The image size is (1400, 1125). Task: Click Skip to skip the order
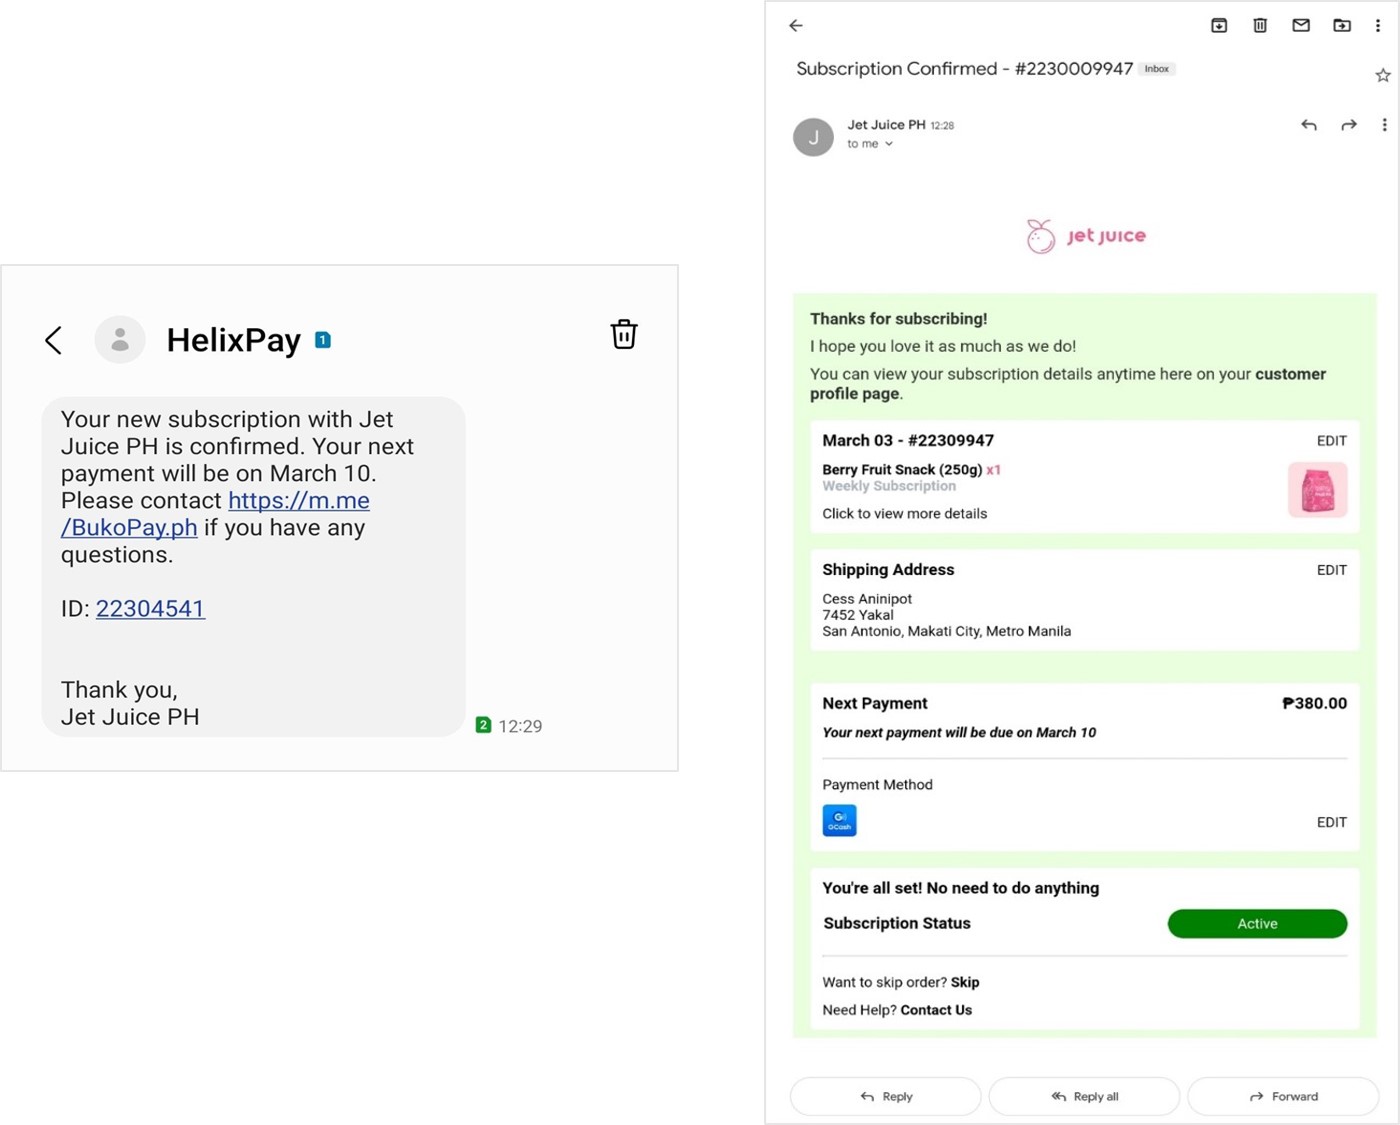[x=965, y=982]
